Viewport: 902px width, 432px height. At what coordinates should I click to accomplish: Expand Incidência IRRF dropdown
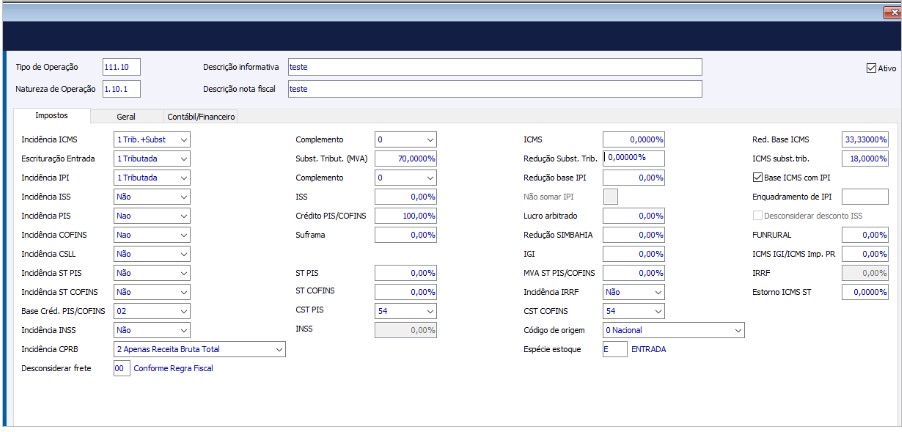click(634, 292)
